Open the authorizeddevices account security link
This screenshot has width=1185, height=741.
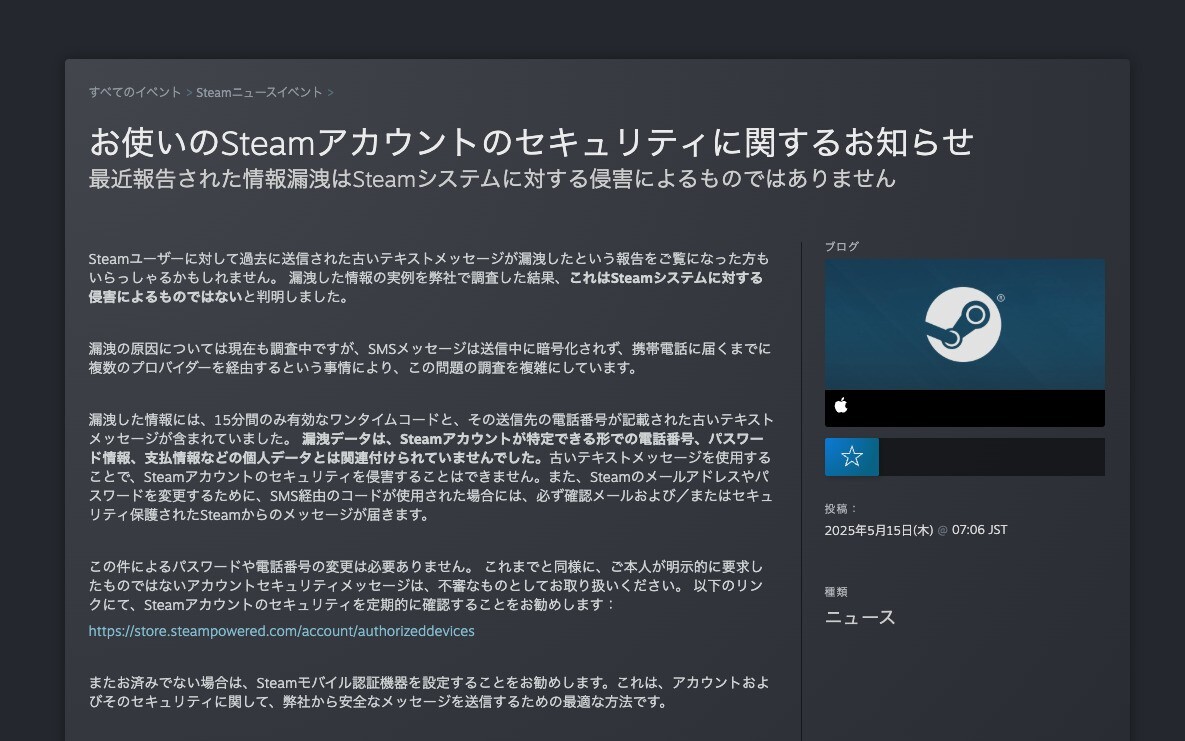pyautogui.click(x=281, y=631)
